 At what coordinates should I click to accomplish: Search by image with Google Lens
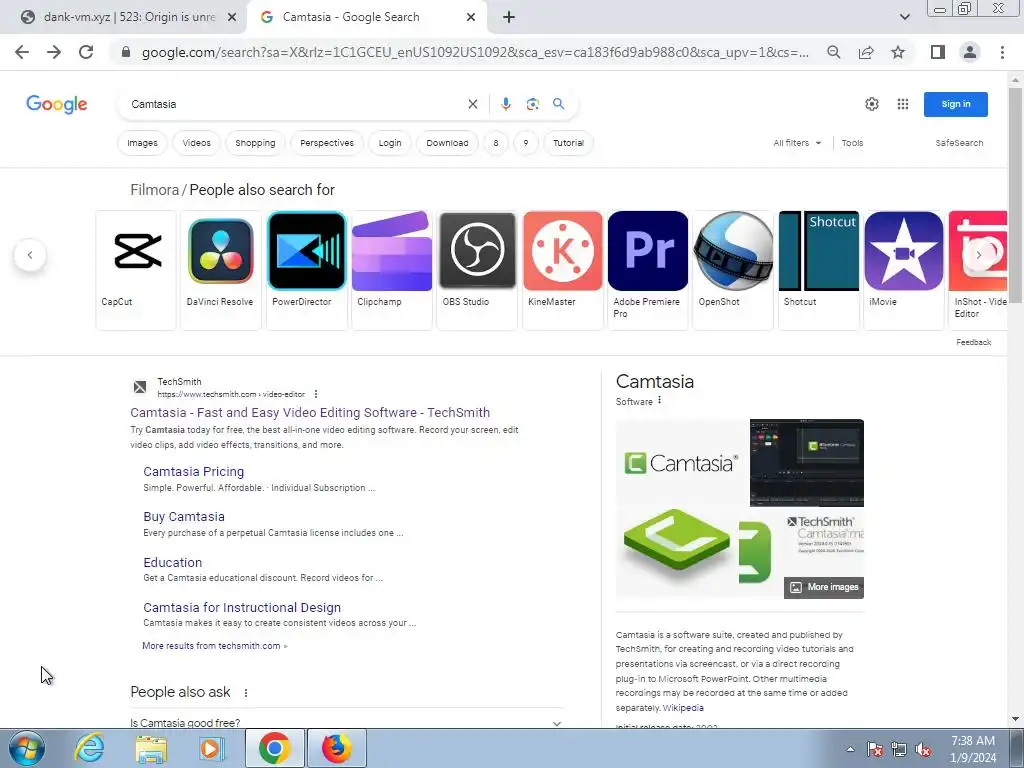coord(533,104)
